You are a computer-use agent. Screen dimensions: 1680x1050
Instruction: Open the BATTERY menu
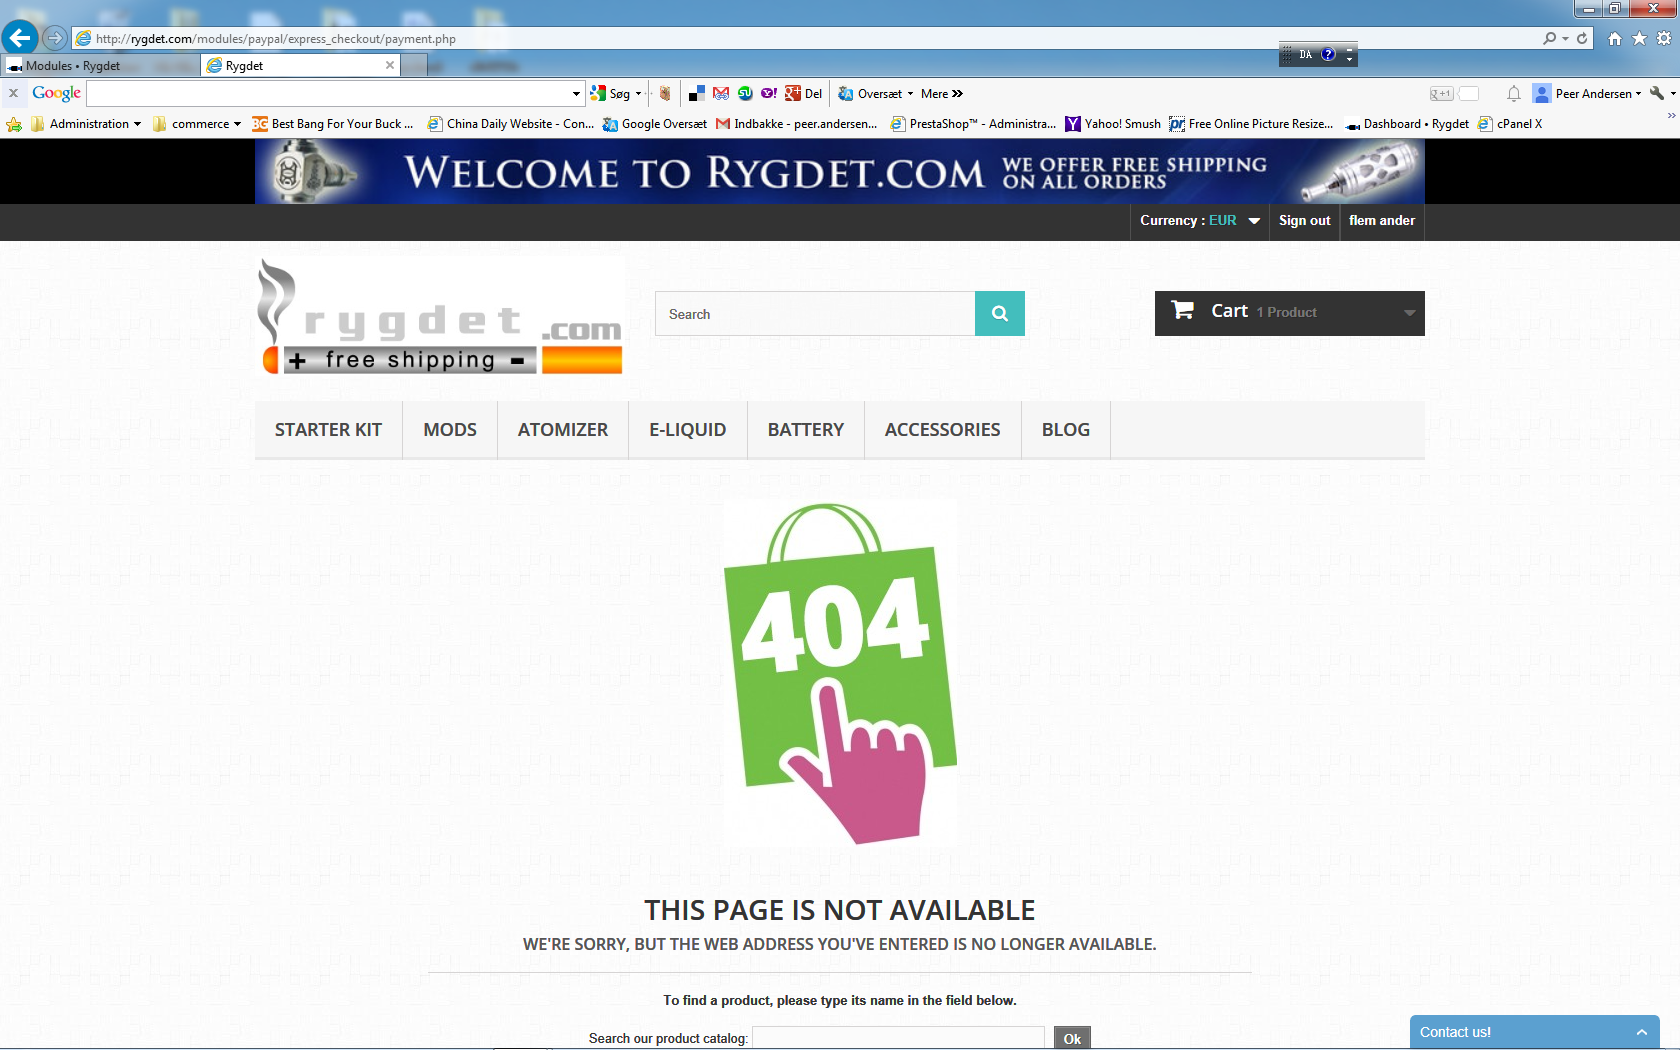[x=806, y=430]
